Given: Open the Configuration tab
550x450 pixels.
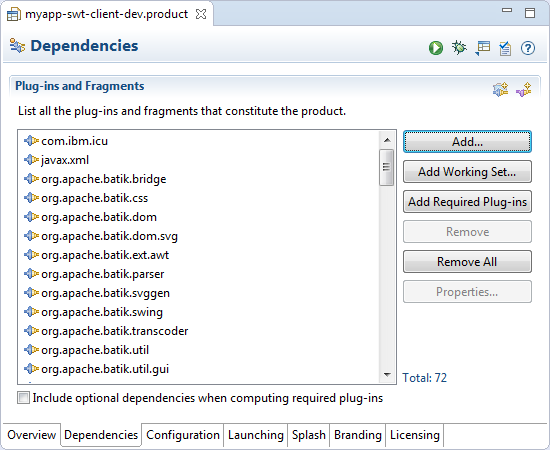Looking at the screenshot, I should pos(183,435).
